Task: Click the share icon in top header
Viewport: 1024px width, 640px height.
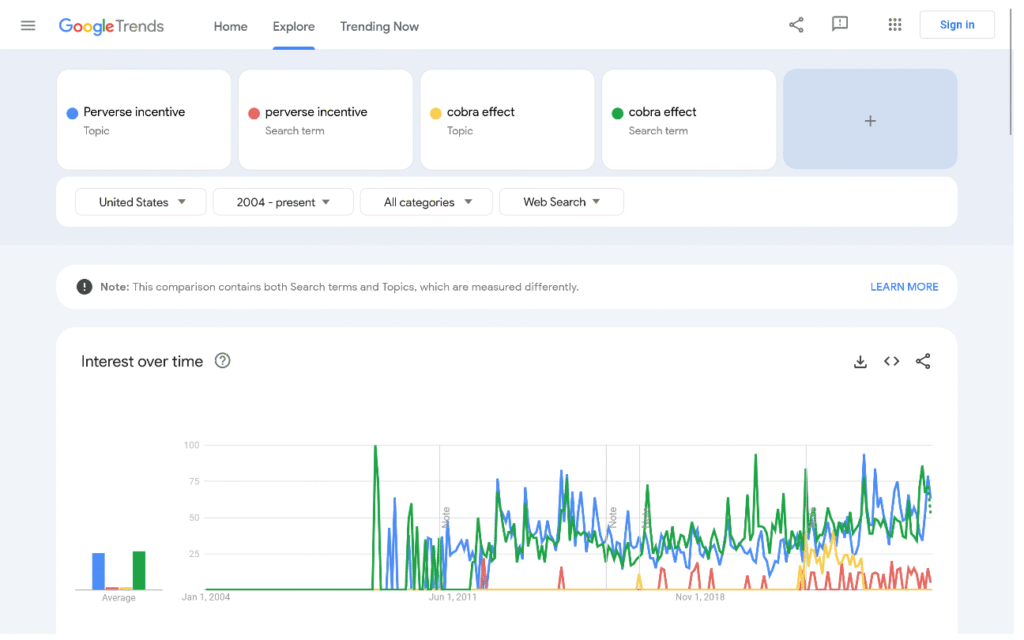Action: (796, 25)
